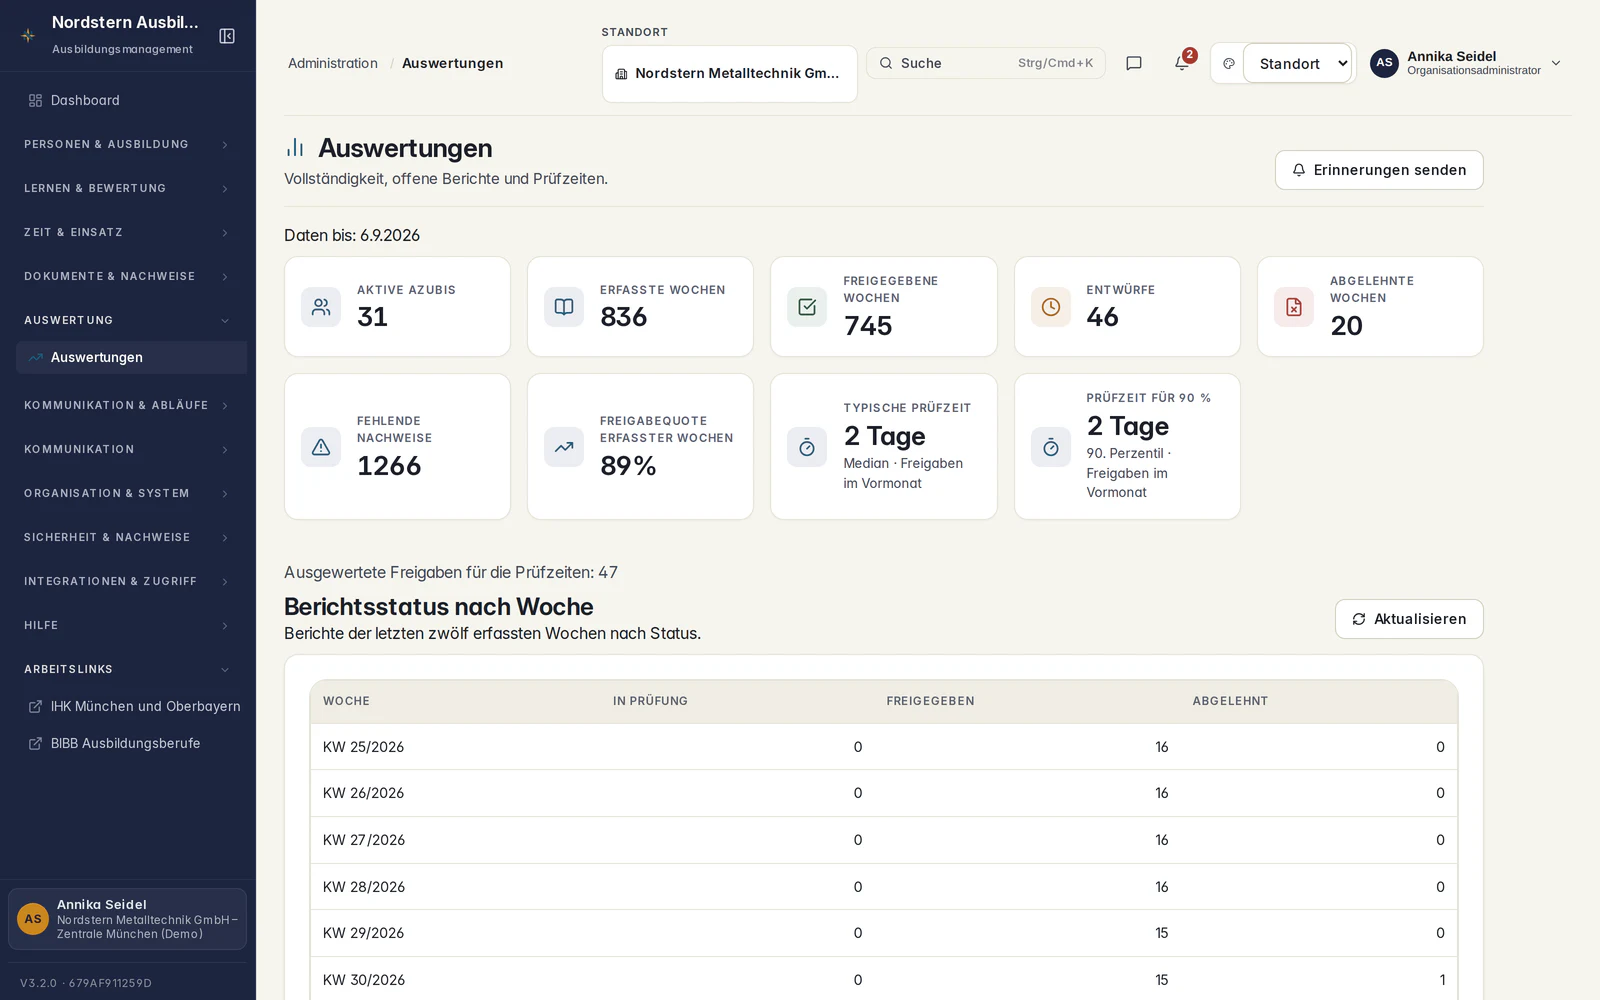The image size is (1600, 1000).
Task: Click the bar chart icon beside Auswertungen heading
Action: [295, 148]
